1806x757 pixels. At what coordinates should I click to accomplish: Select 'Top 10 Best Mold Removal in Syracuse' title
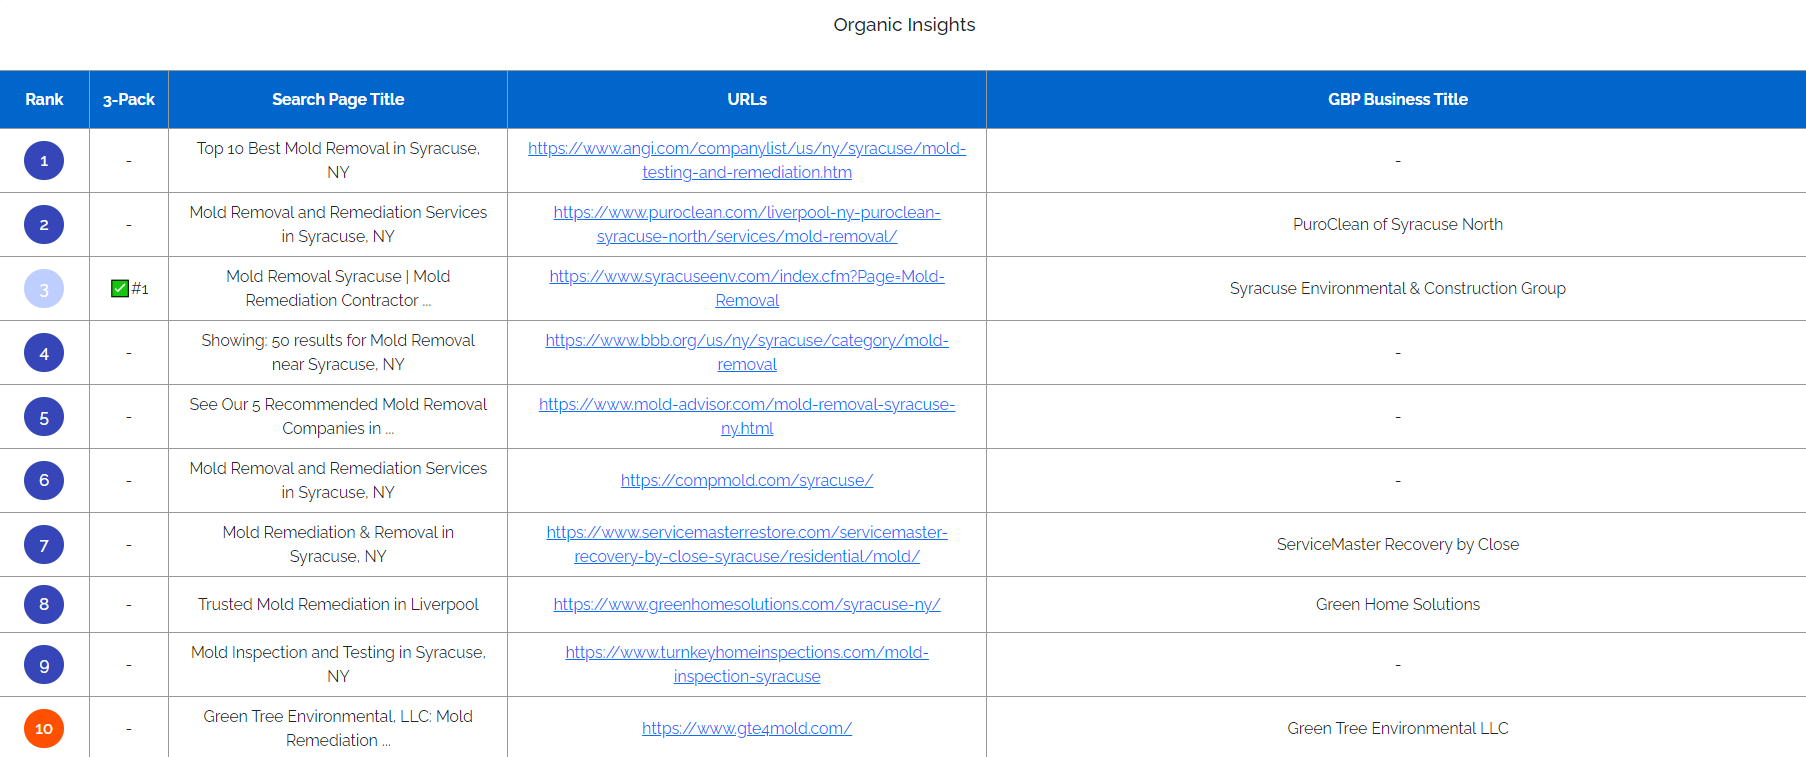pyautogui.click(x=338, y=160)
